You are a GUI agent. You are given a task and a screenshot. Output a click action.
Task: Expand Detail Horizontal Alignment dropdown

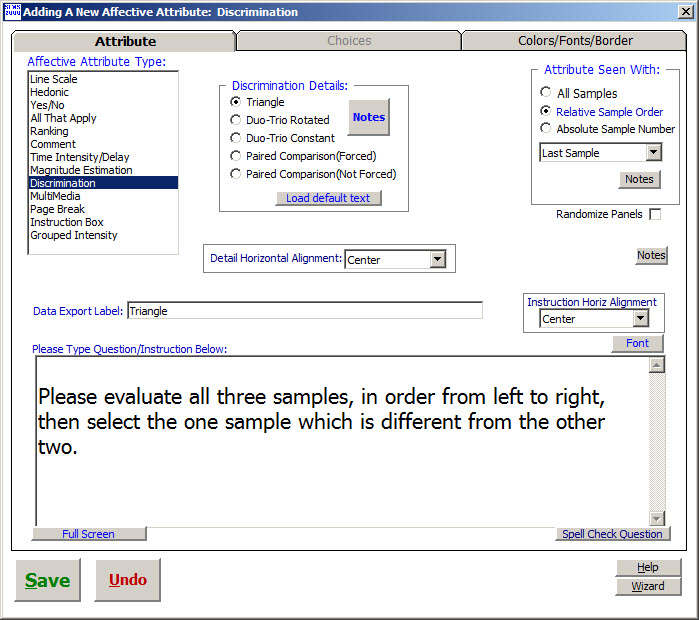click(x=437, y=260)
